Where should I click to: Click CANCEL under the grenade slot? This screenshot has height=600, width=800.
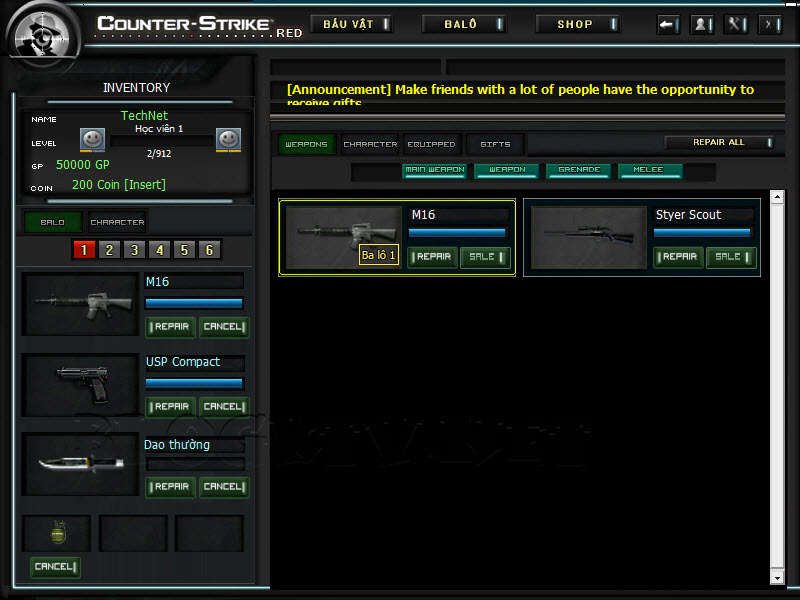point(55,567)
